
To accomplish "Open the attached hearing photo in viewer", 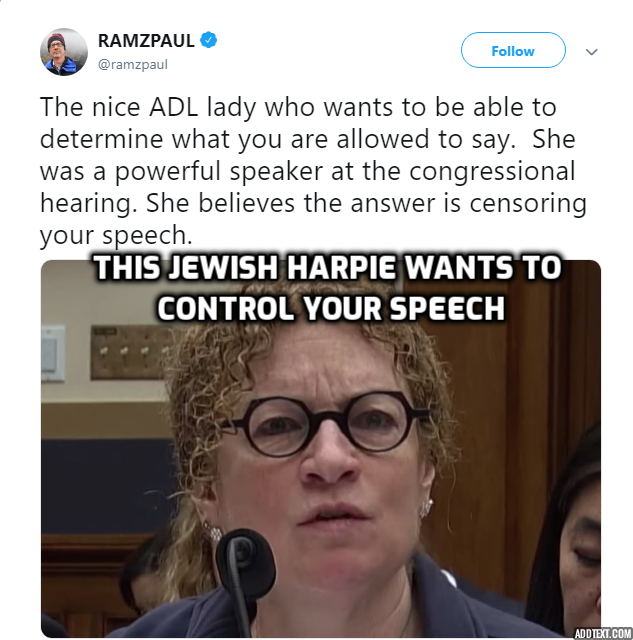I will coord(321,449).
